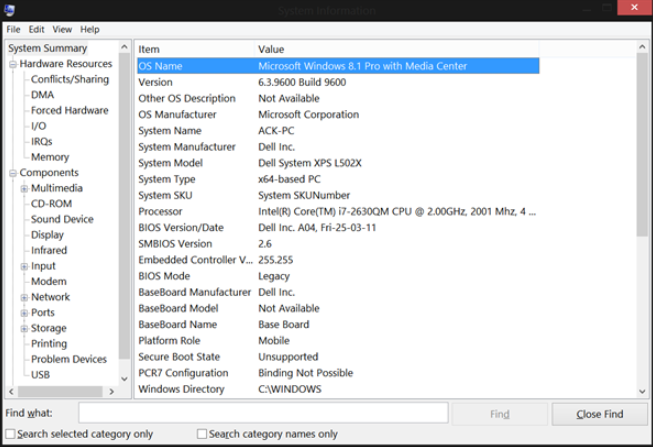
Task: Select System Summary in the tree
Action: tap(47, 48)
